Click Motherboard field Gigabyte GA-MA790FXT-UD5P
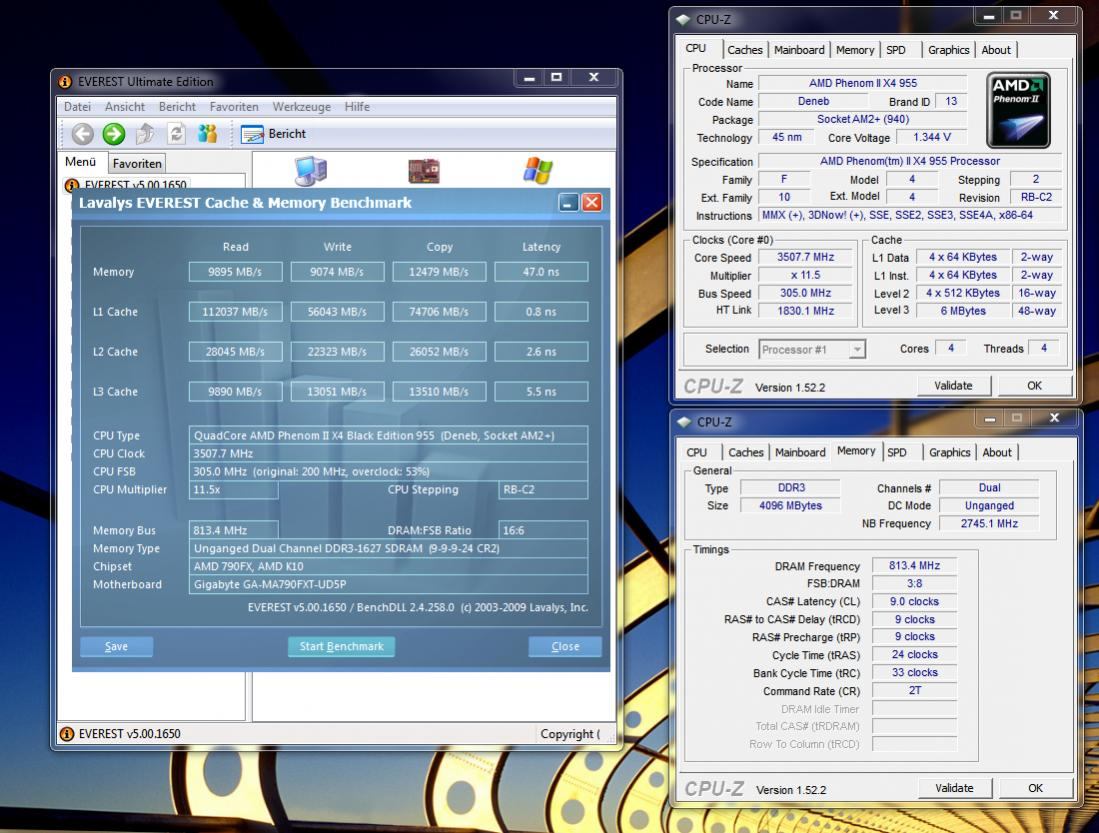 click(388, 584)
